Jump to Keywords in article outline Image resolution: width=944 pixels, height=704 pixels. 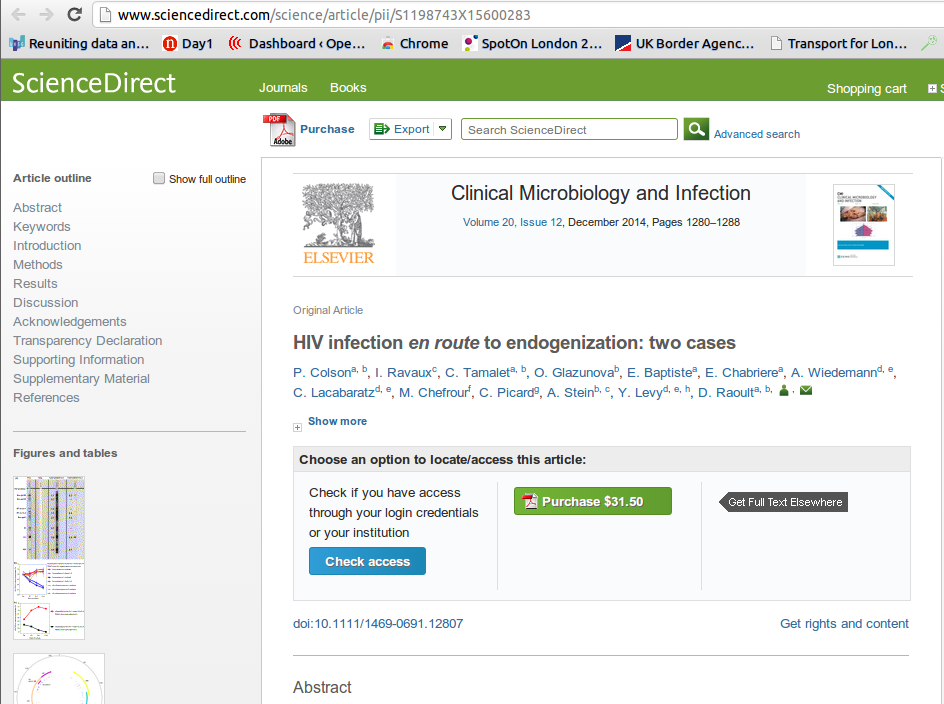click(42, 227)
